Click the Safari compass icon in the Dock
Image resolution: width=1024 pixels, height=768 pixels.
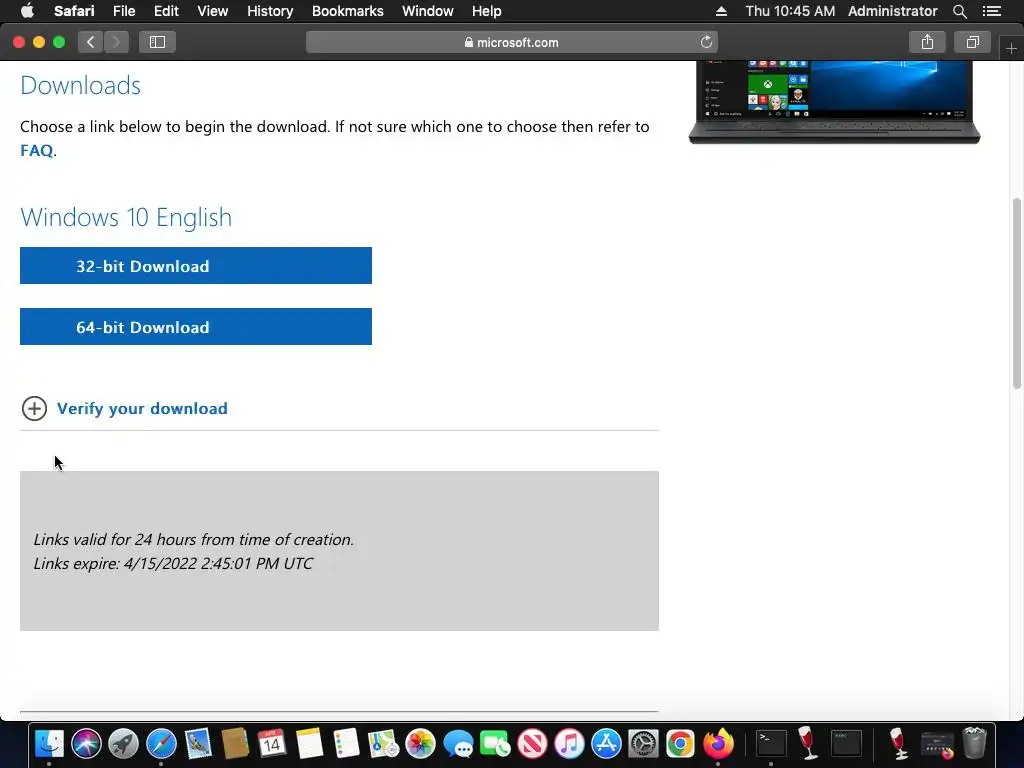click(161, 743)
